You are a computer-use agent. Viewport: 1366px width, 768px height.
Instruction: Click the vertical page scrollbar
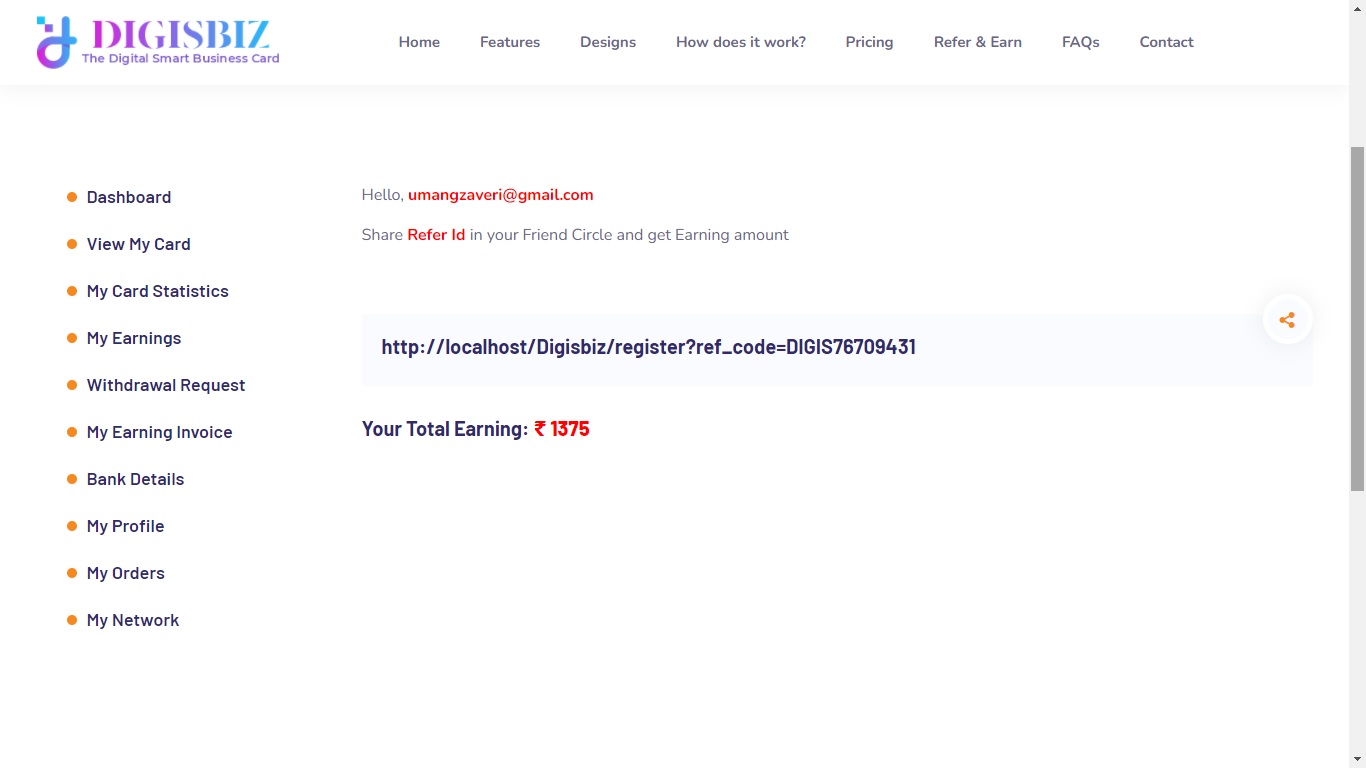[x=1357, y=320]
